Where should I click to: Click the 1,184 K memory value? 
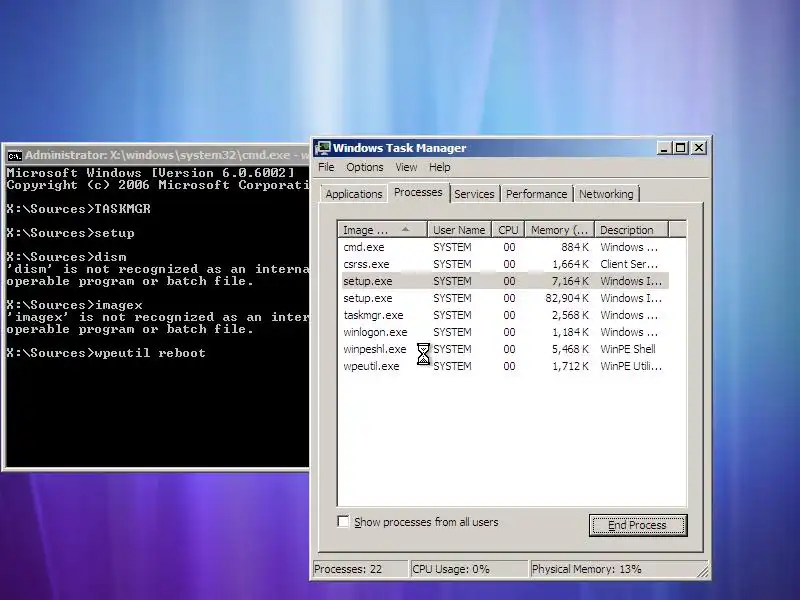(570, 332)
